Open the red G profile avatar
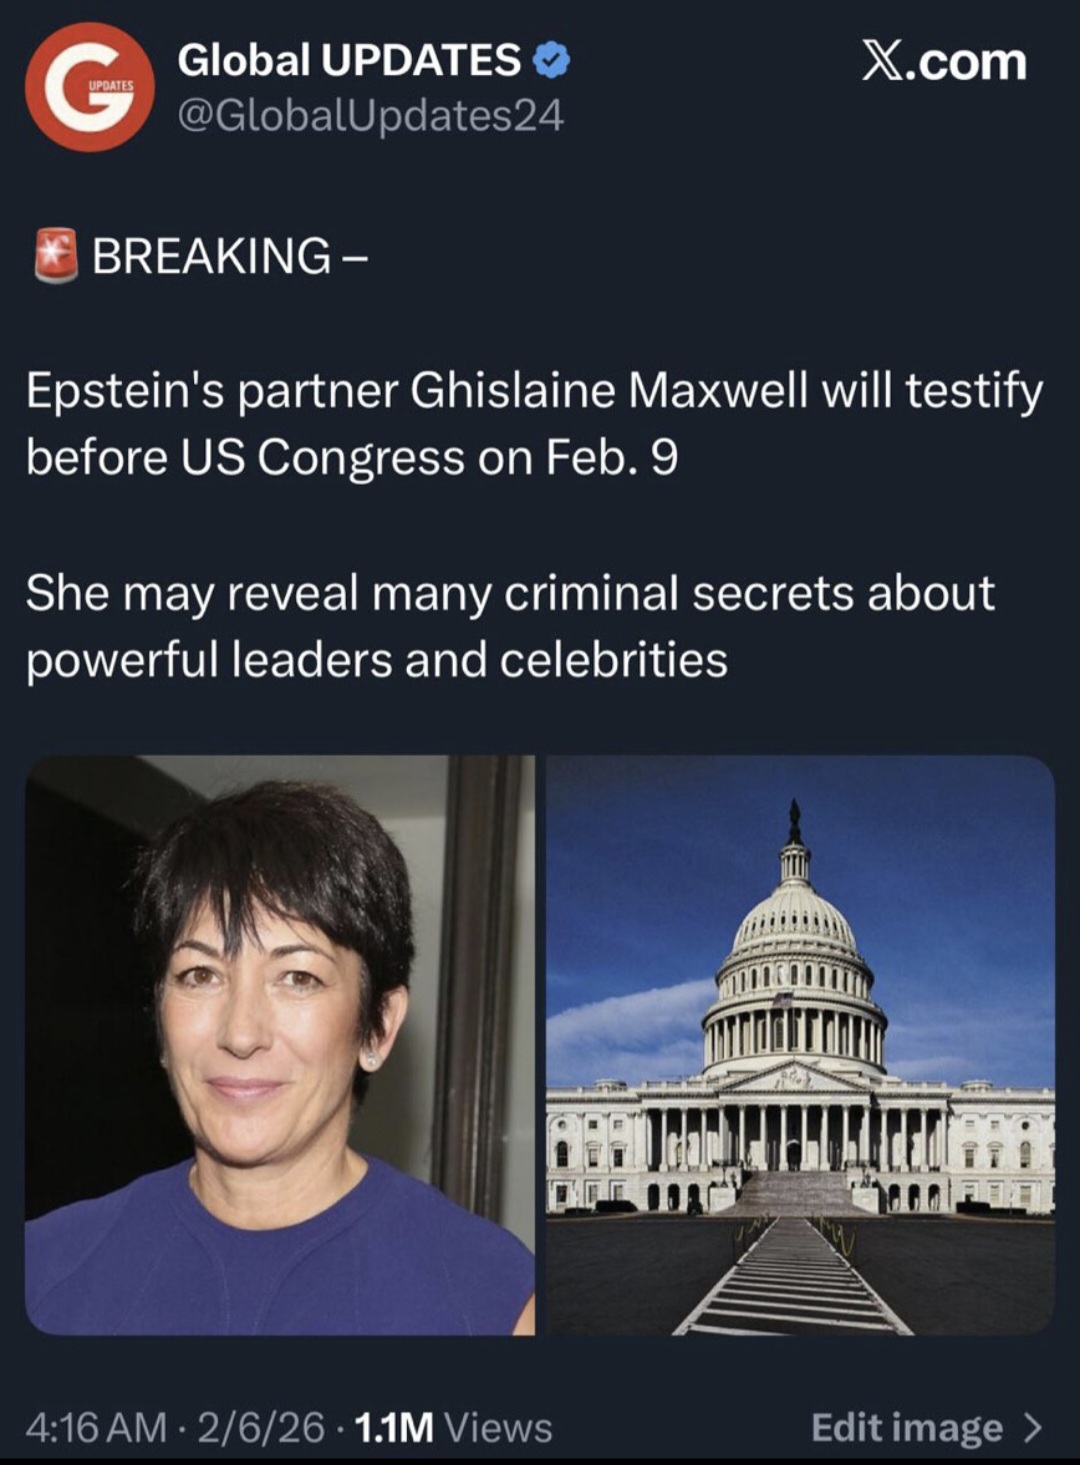The image size is (1080, 1465). [x=89, y=88]
